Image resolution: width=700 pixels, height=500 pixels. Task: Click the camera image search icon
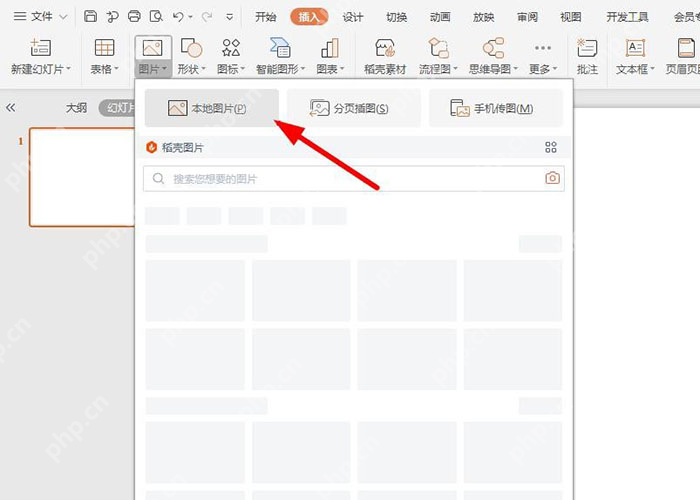click(552, 178)
